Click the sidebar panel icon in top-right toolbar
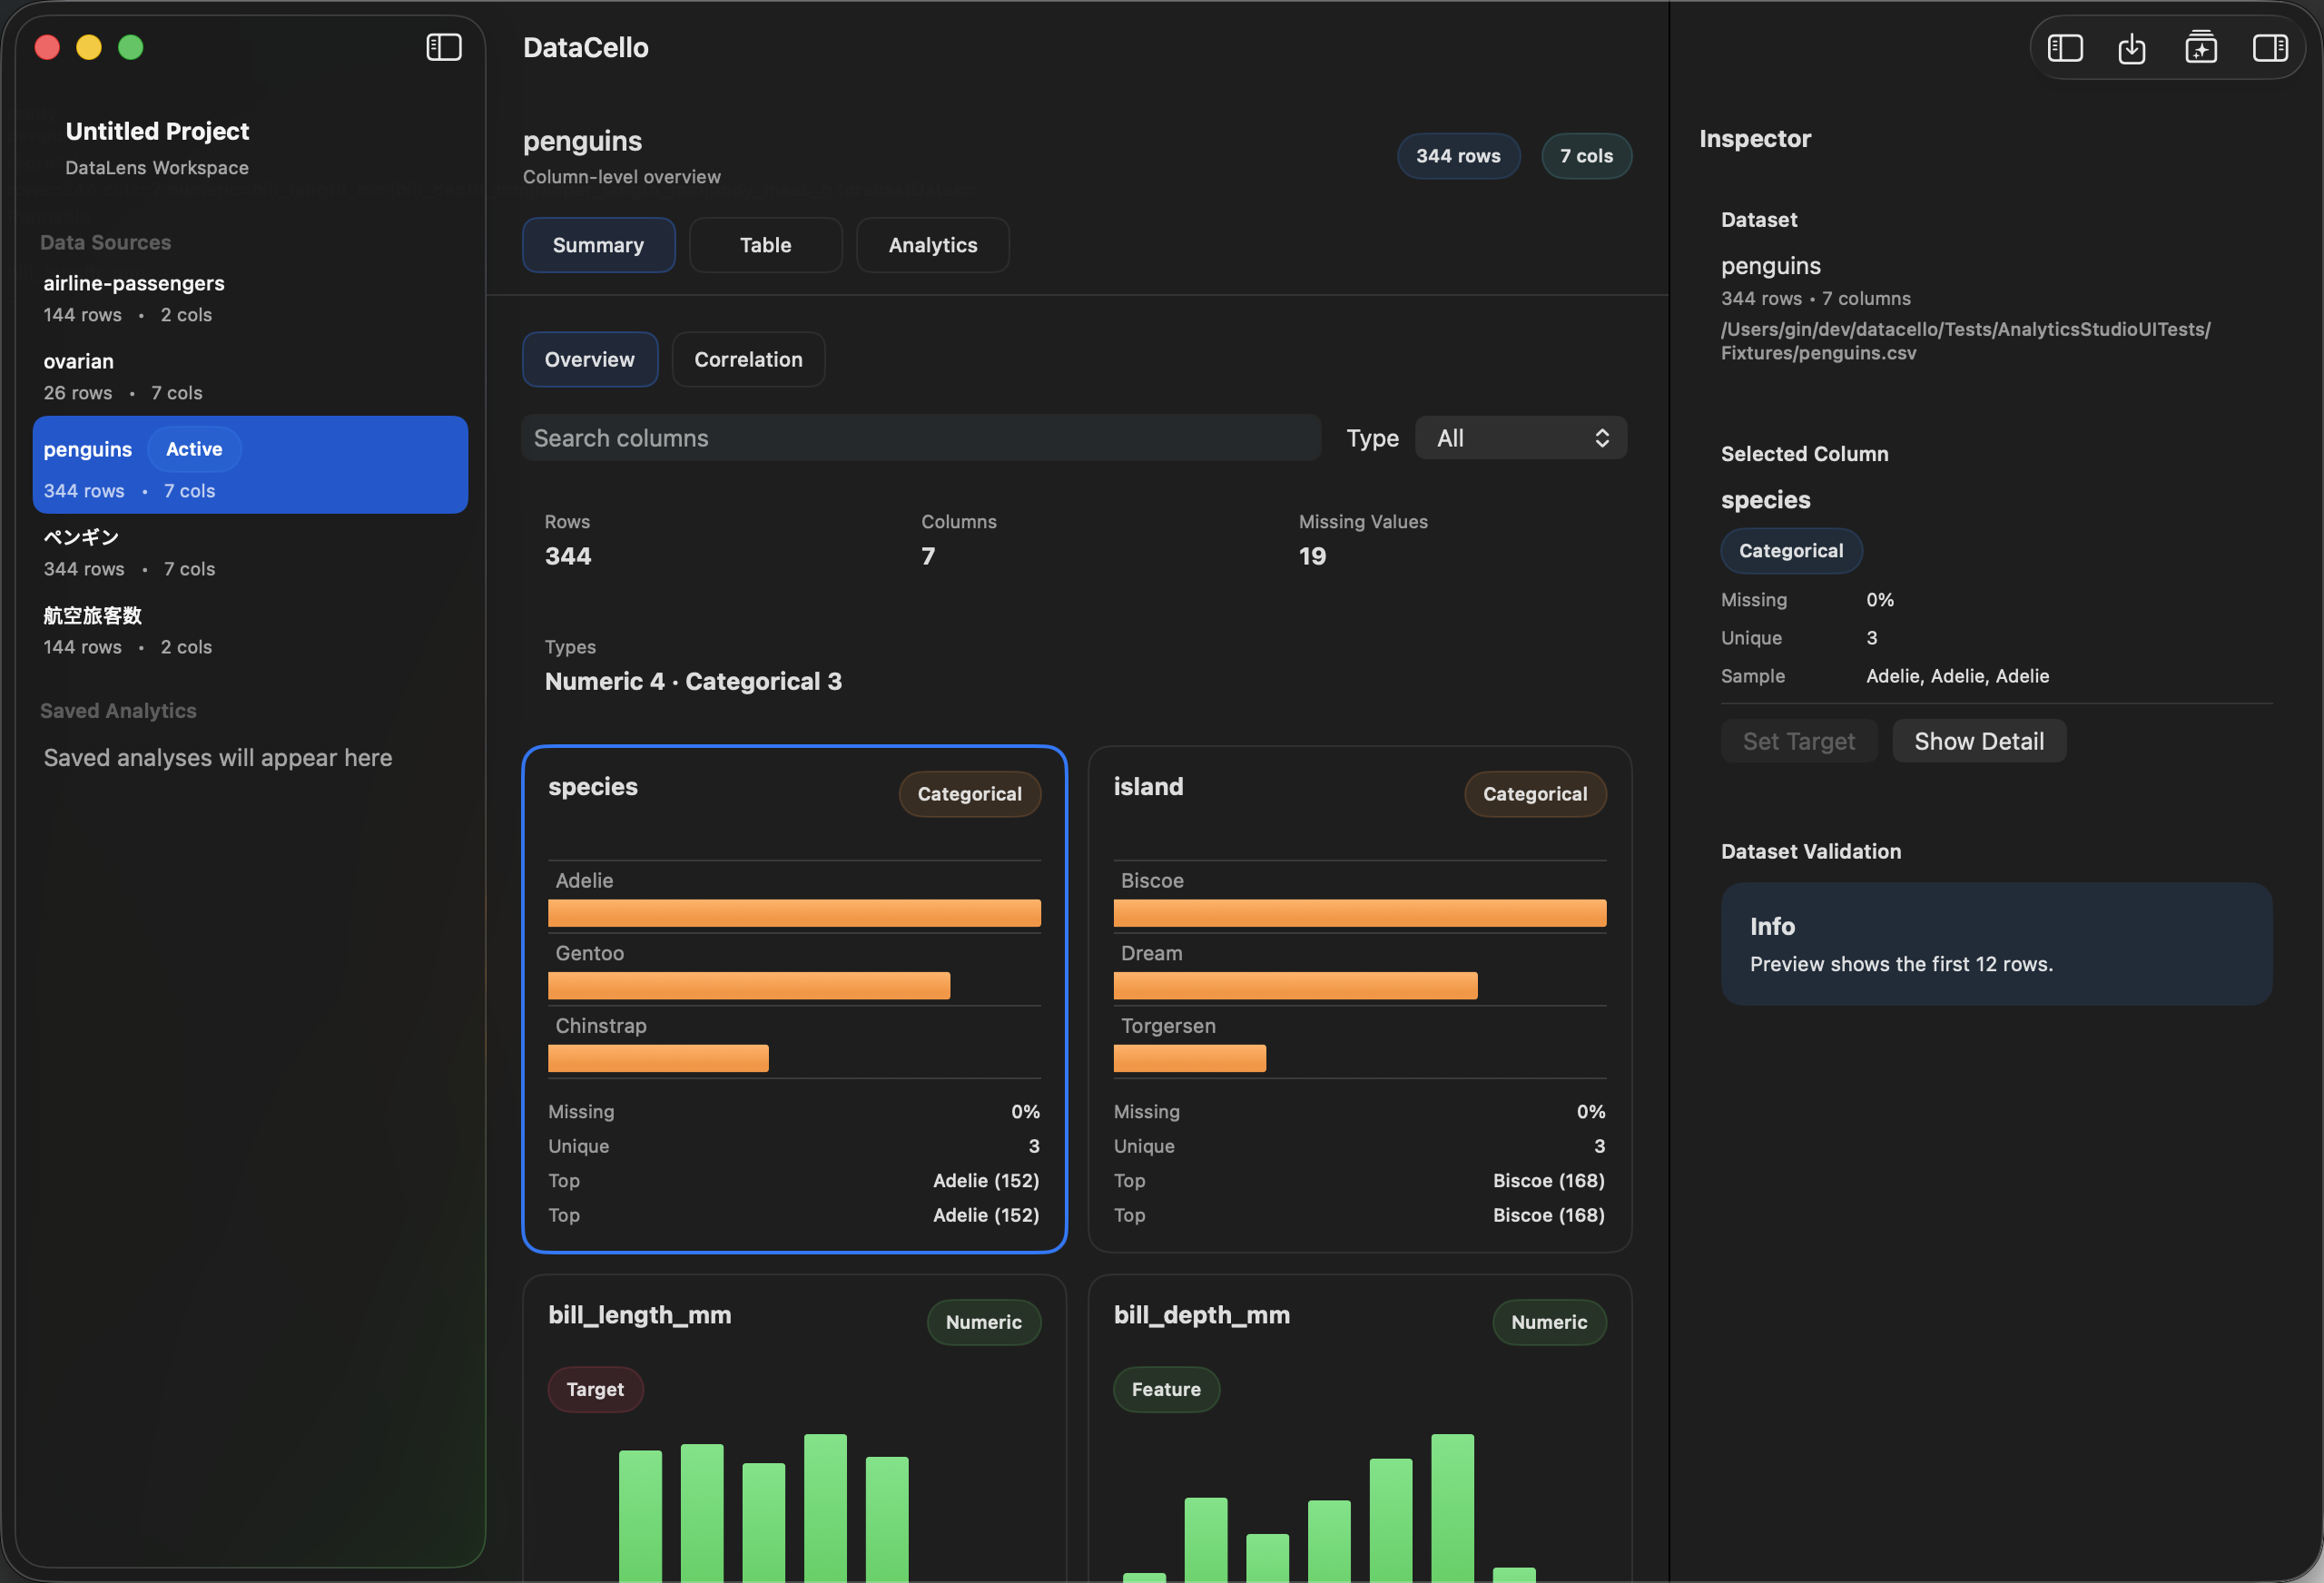The width and height of the screenshot is (2324, 1583). pyautogui.click(x=2064, y=48)
